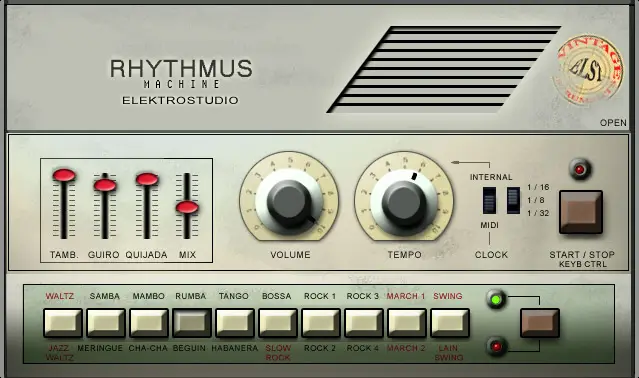Screen dimensions: 639x378
Task: Click the JAZZ WALTZ label
Action: [x=59, y=353]
